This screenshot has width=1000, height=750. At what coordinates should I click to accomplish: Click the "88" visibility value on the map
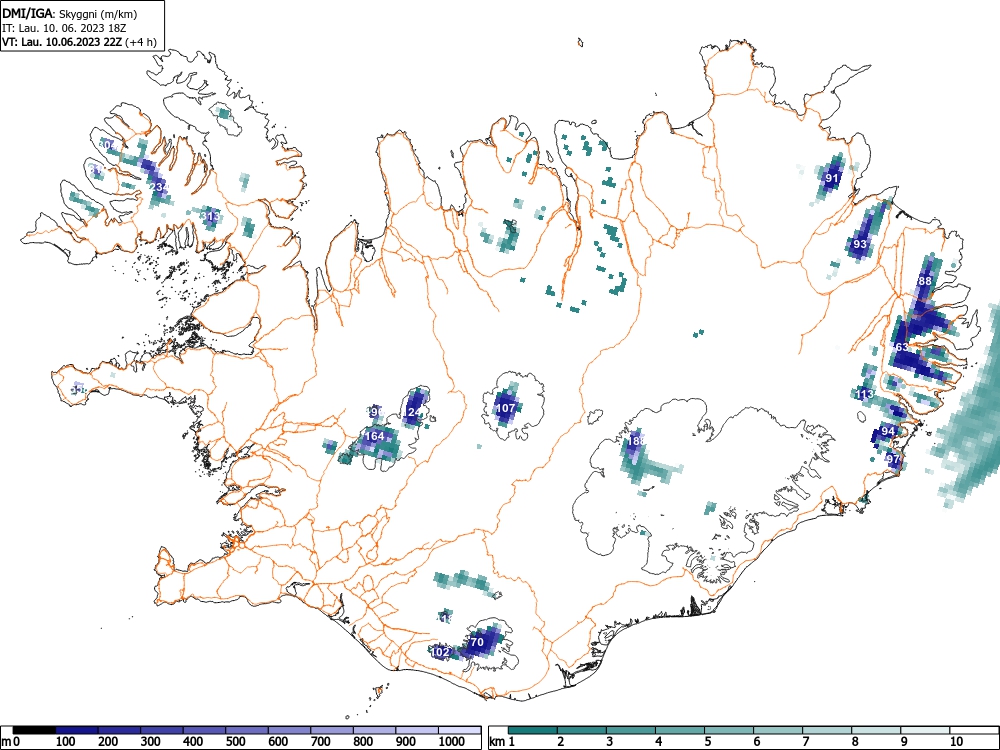point(925,281)
